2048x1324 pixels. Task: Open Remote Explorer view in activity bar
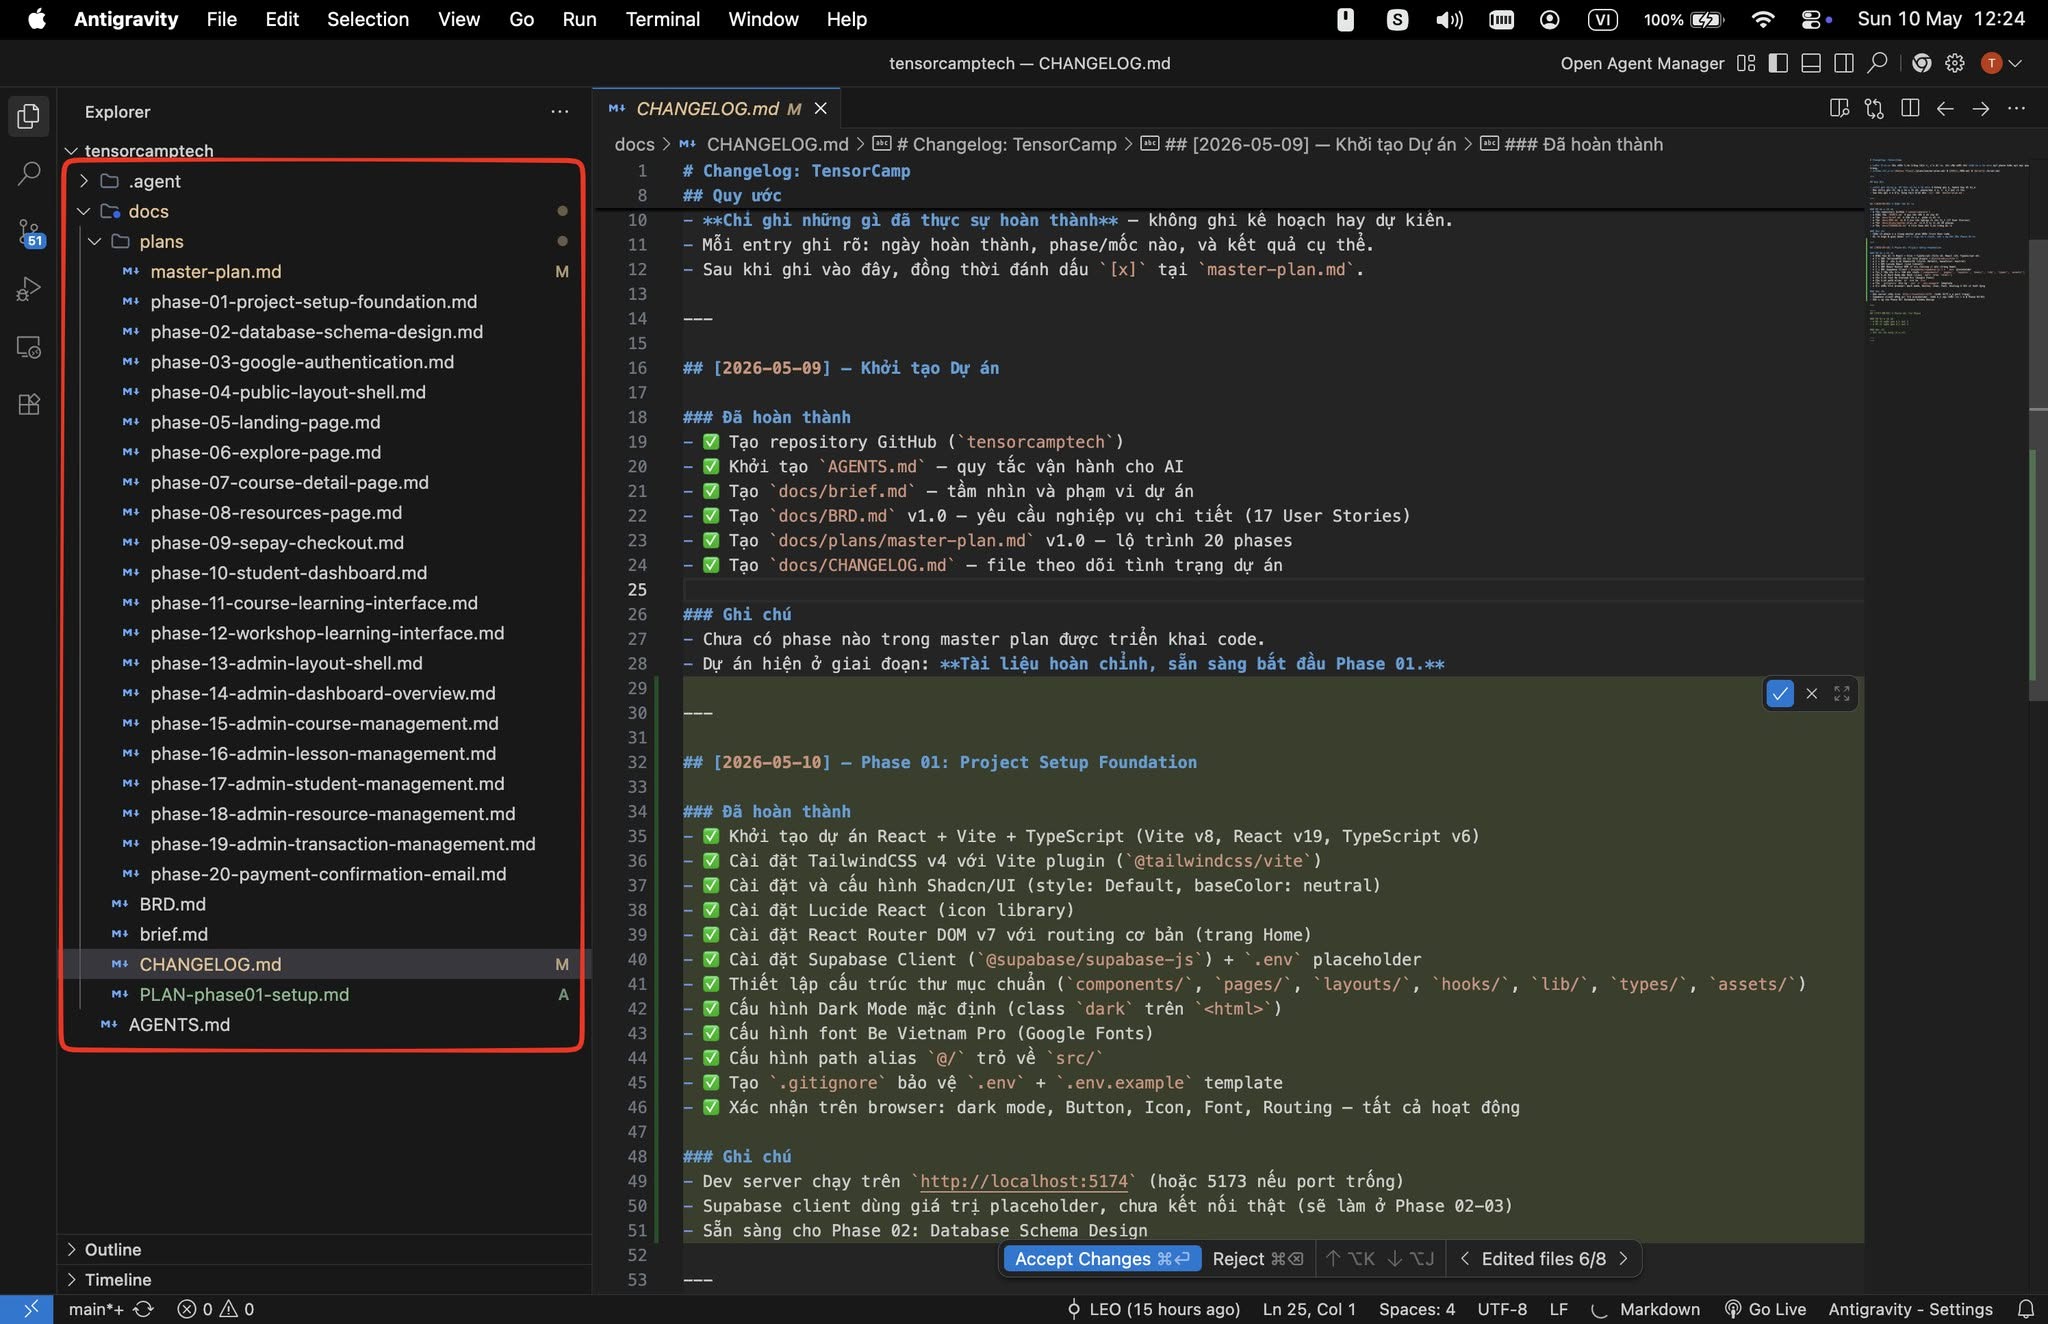(29, 348)
